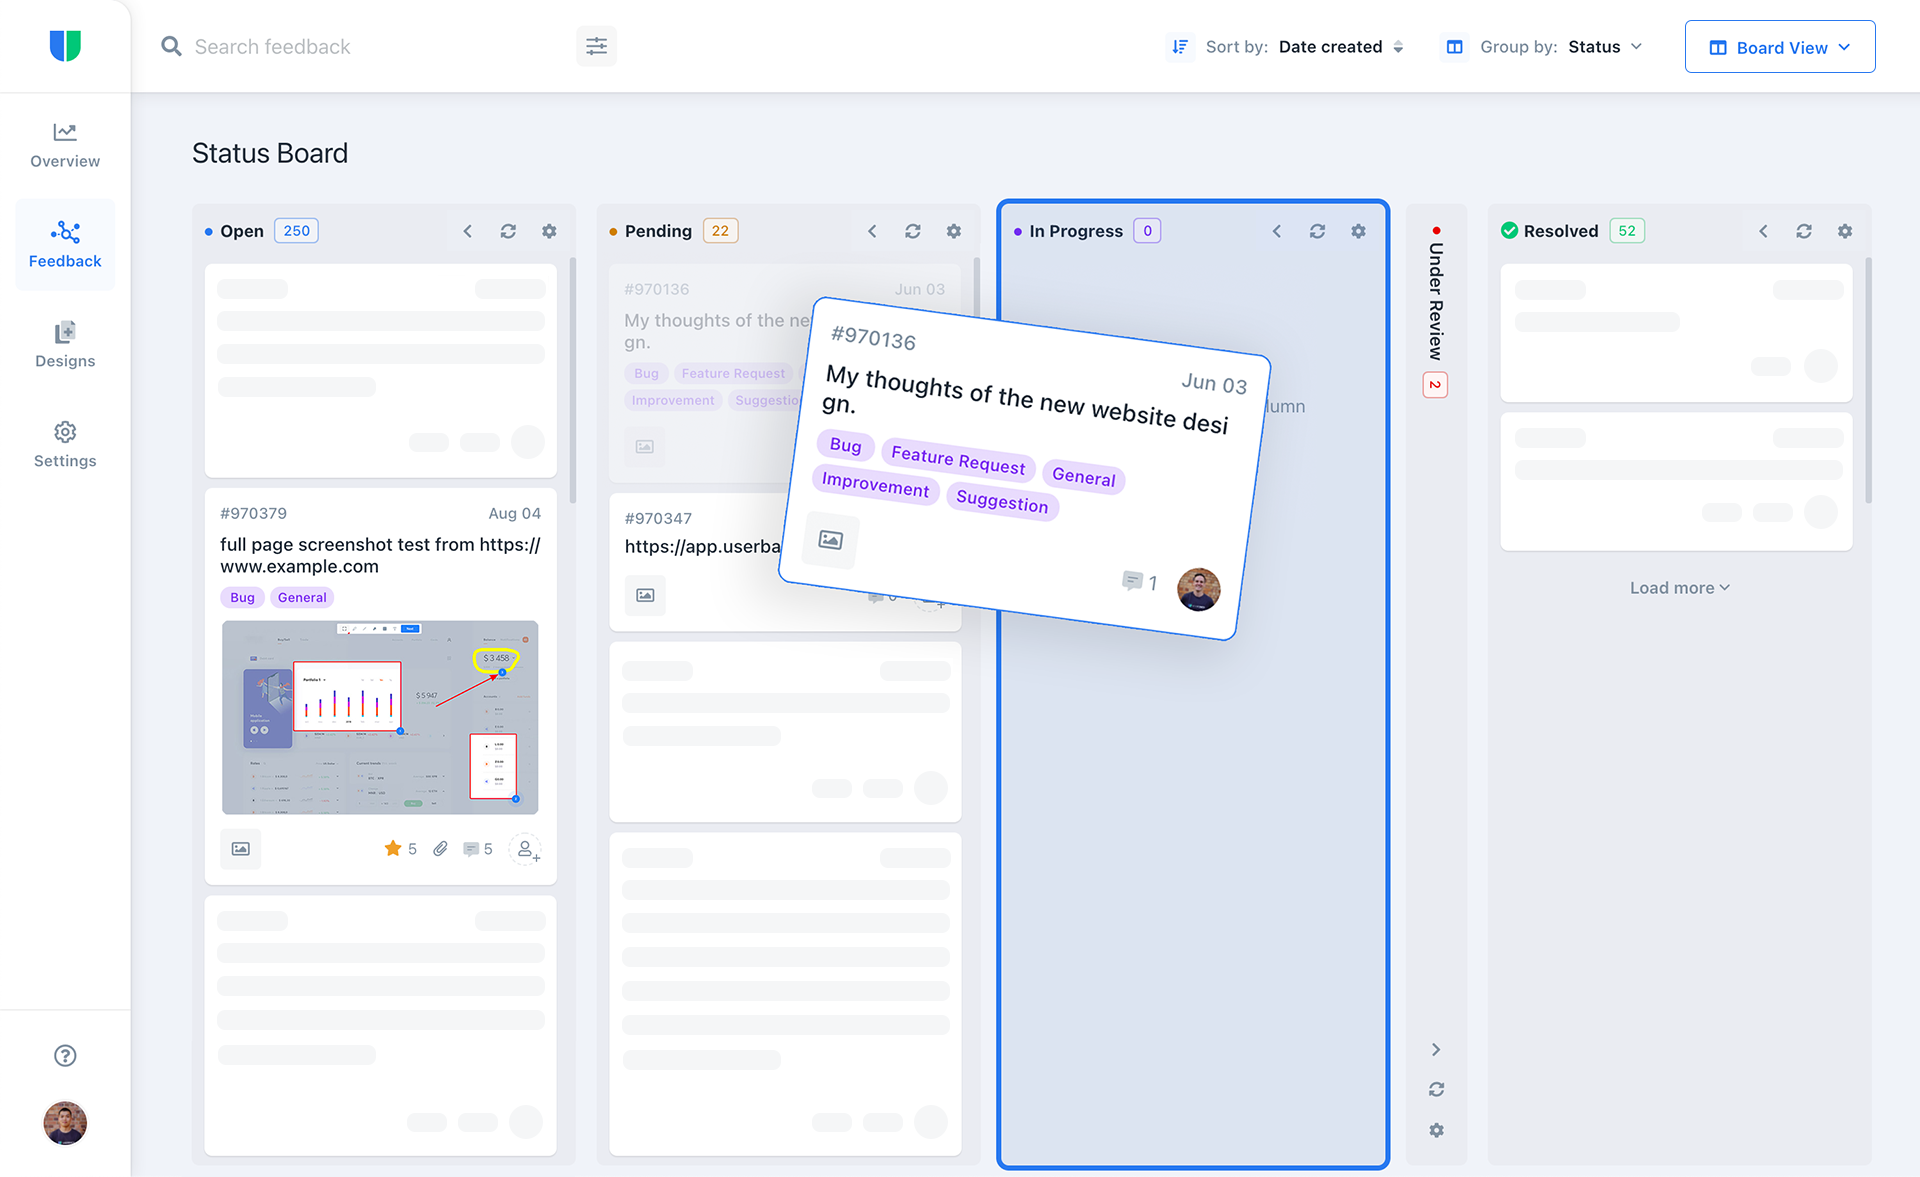Open the help question mark icon
Viewport: 1920px width, 1177px height.
pos(65,1056)
